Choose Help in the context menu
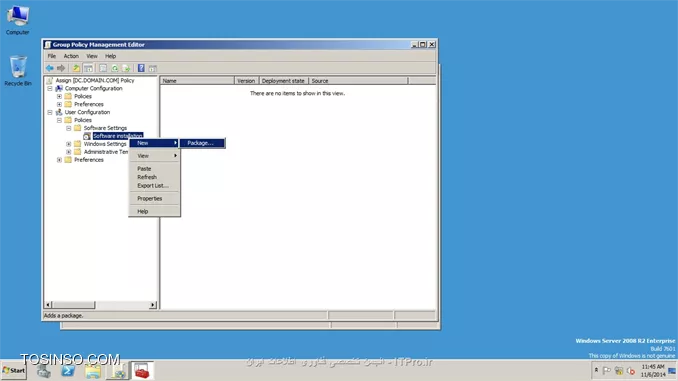 point(155,211)
